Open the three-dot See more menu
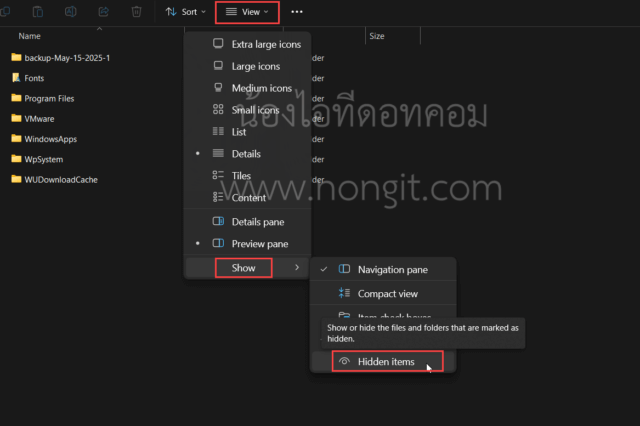 click(297, 12)
